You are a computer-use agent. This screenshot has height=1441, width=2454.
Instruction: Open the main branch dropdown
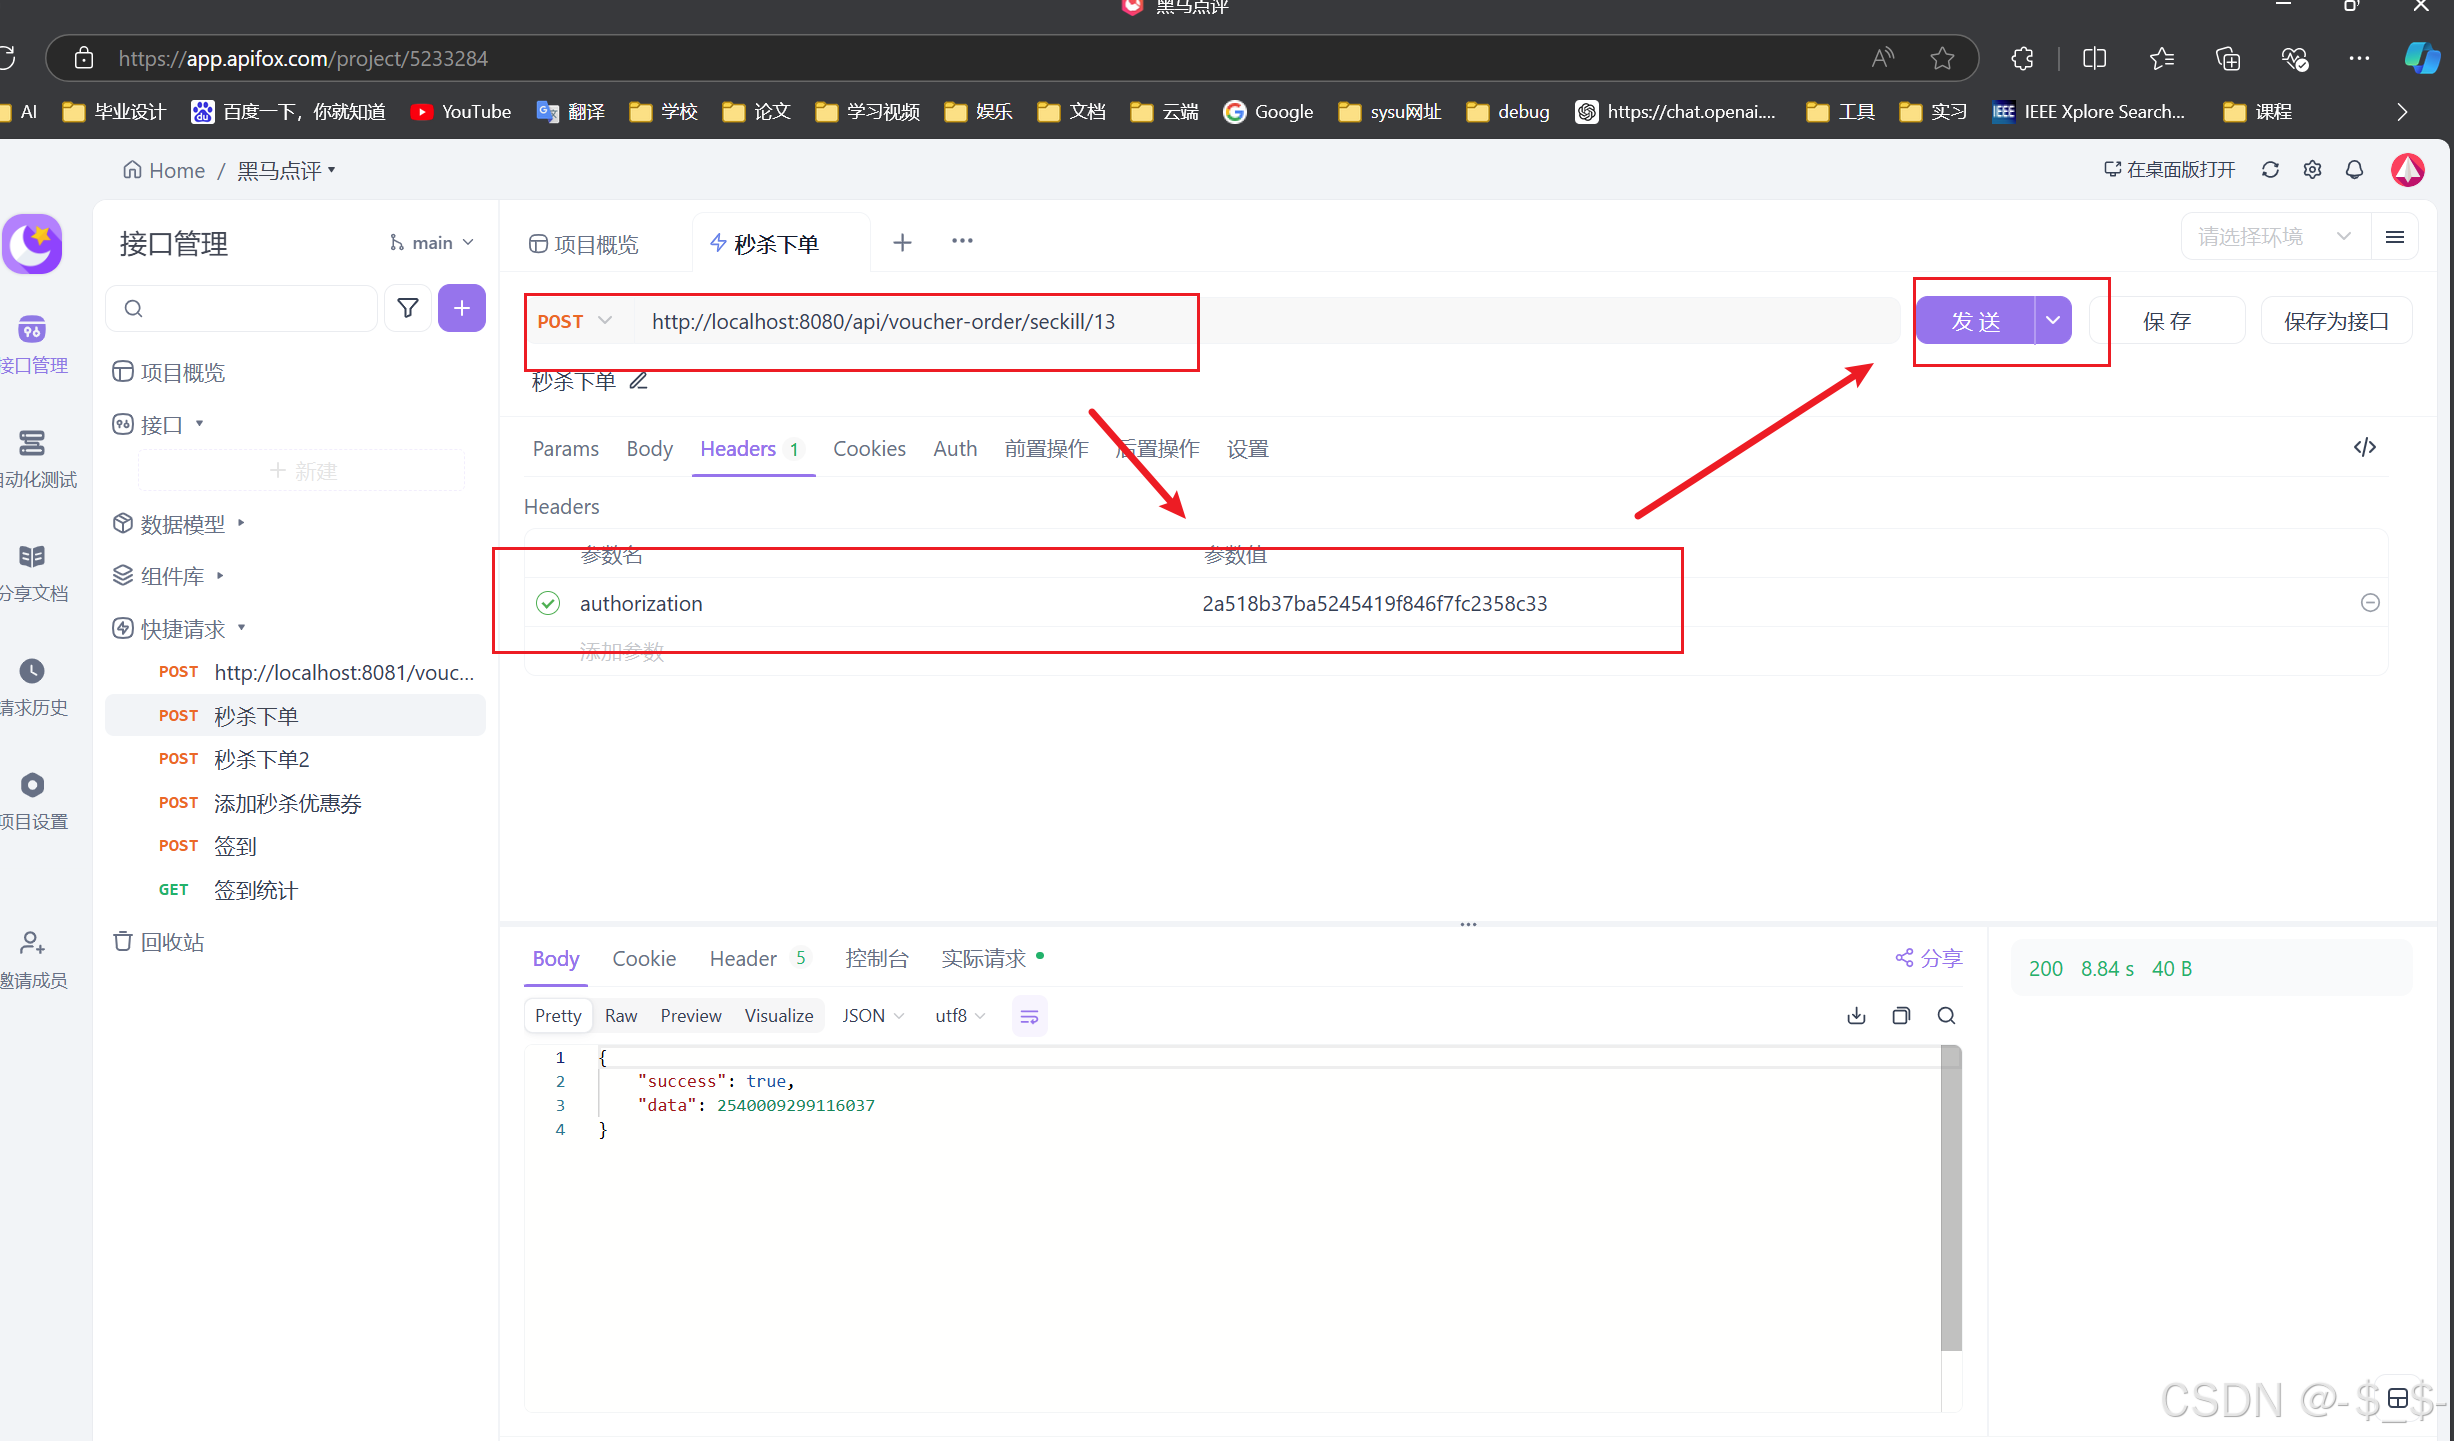click(x=431, y=243)
